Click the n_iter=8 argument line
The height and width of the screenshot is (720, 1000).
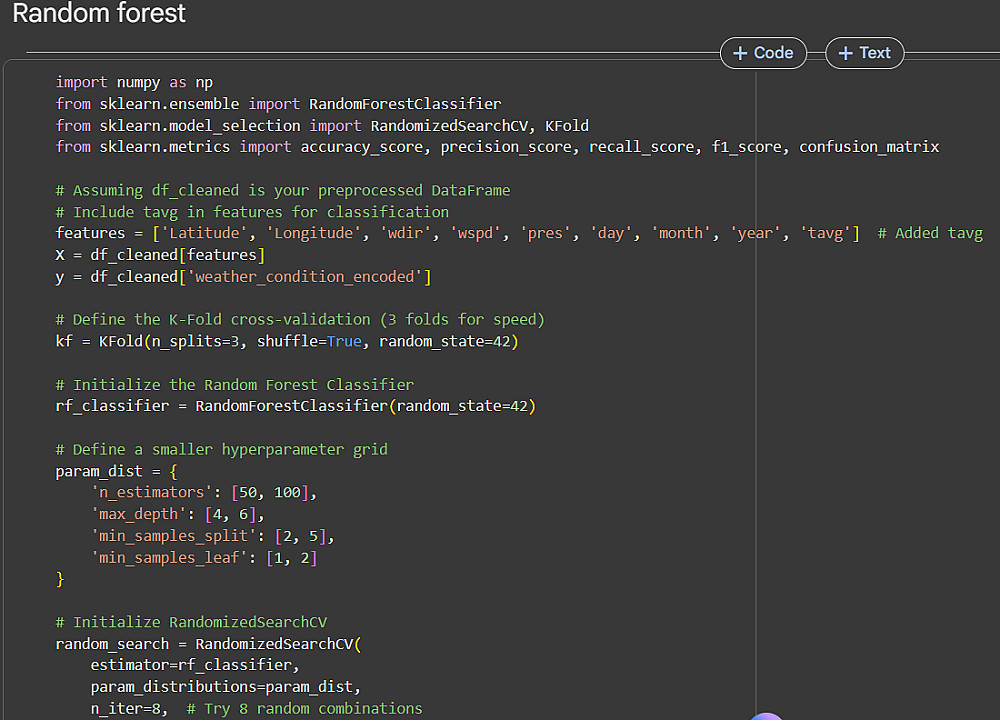(256, 709)
